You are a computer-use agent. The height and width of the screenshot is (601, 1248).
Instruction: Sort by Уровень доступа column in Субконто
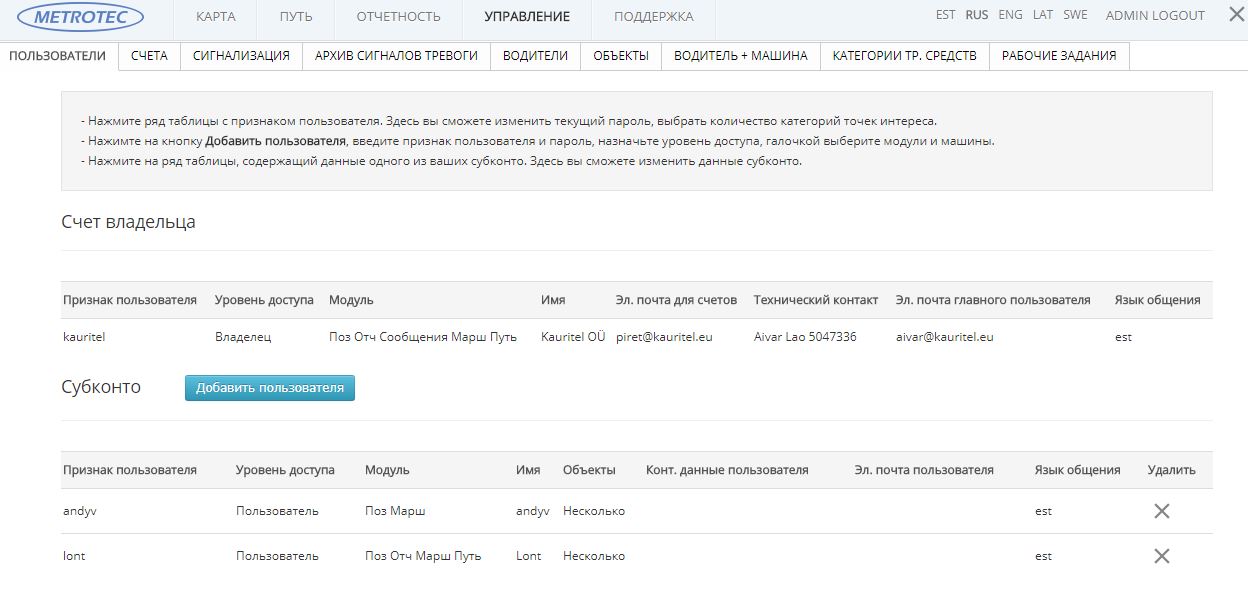click(285, 470)
